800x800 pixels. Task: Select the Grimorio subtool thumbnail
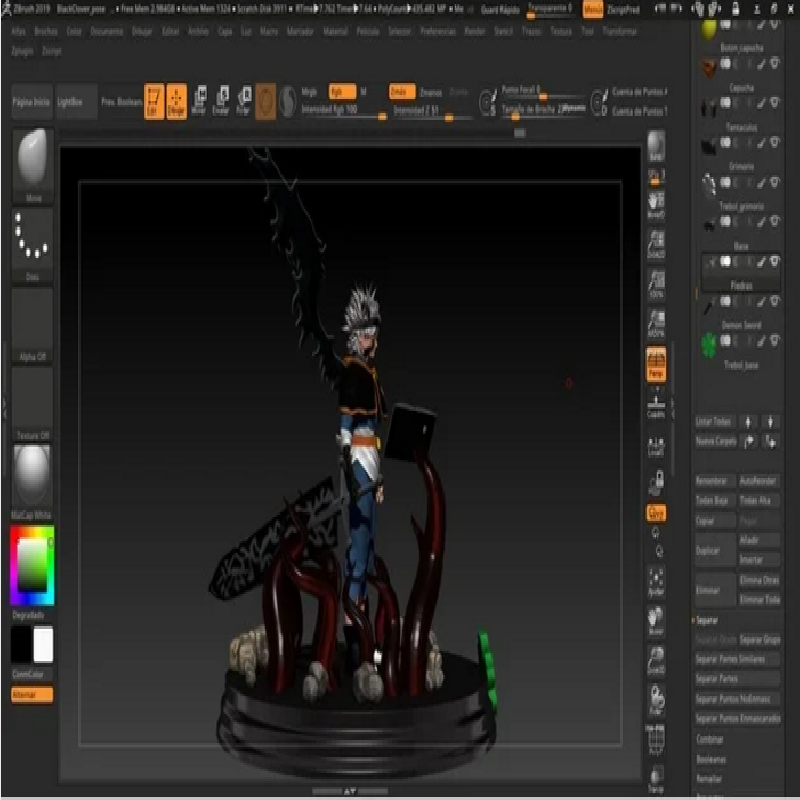709,183
